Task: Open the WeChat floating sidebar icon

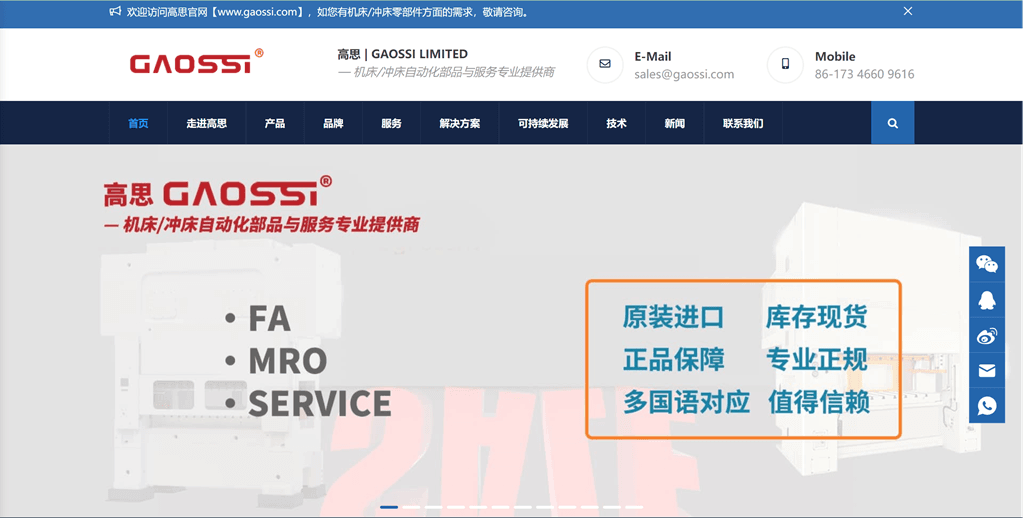Action: click(x=987, y=264)
